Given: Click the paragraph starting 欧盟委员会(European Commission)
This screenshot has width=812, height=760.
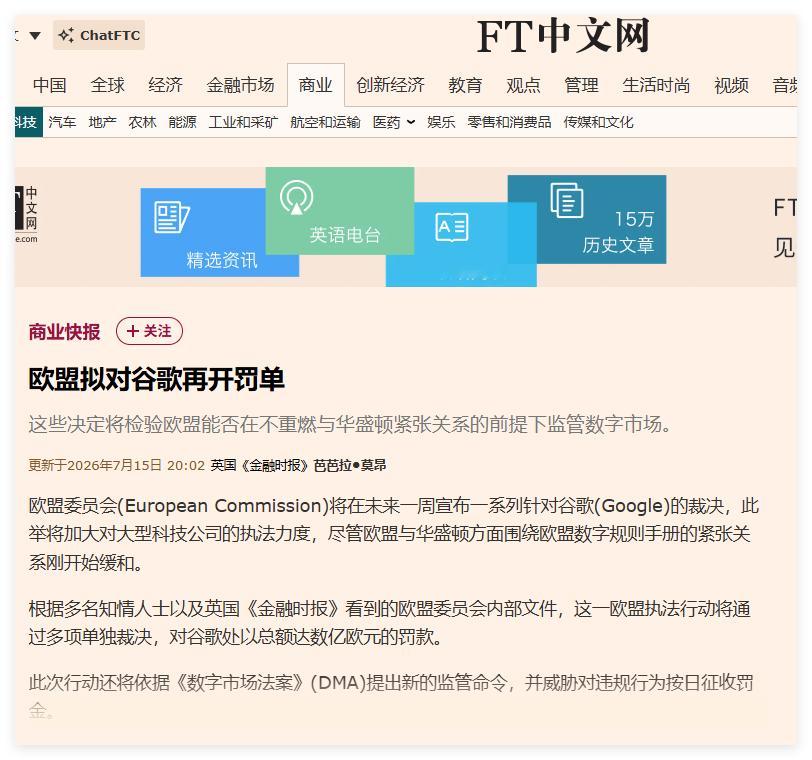Looking at the screenshot, I should click(394, 534).
